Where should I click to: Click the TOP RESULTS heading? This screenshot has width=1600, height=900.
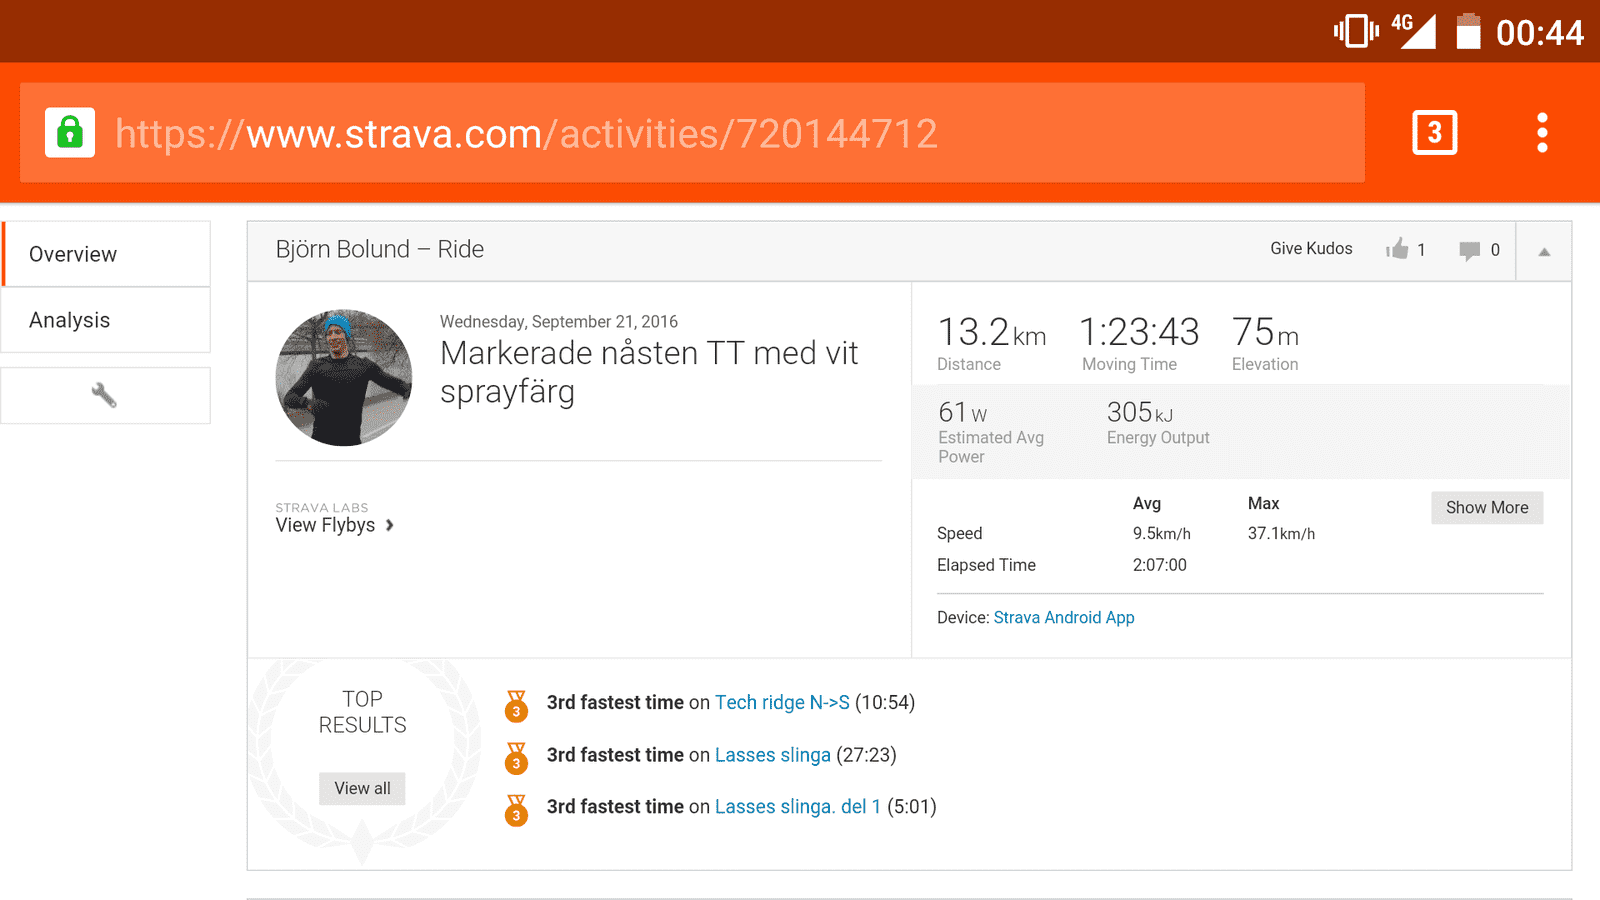(x=362, y=712)
